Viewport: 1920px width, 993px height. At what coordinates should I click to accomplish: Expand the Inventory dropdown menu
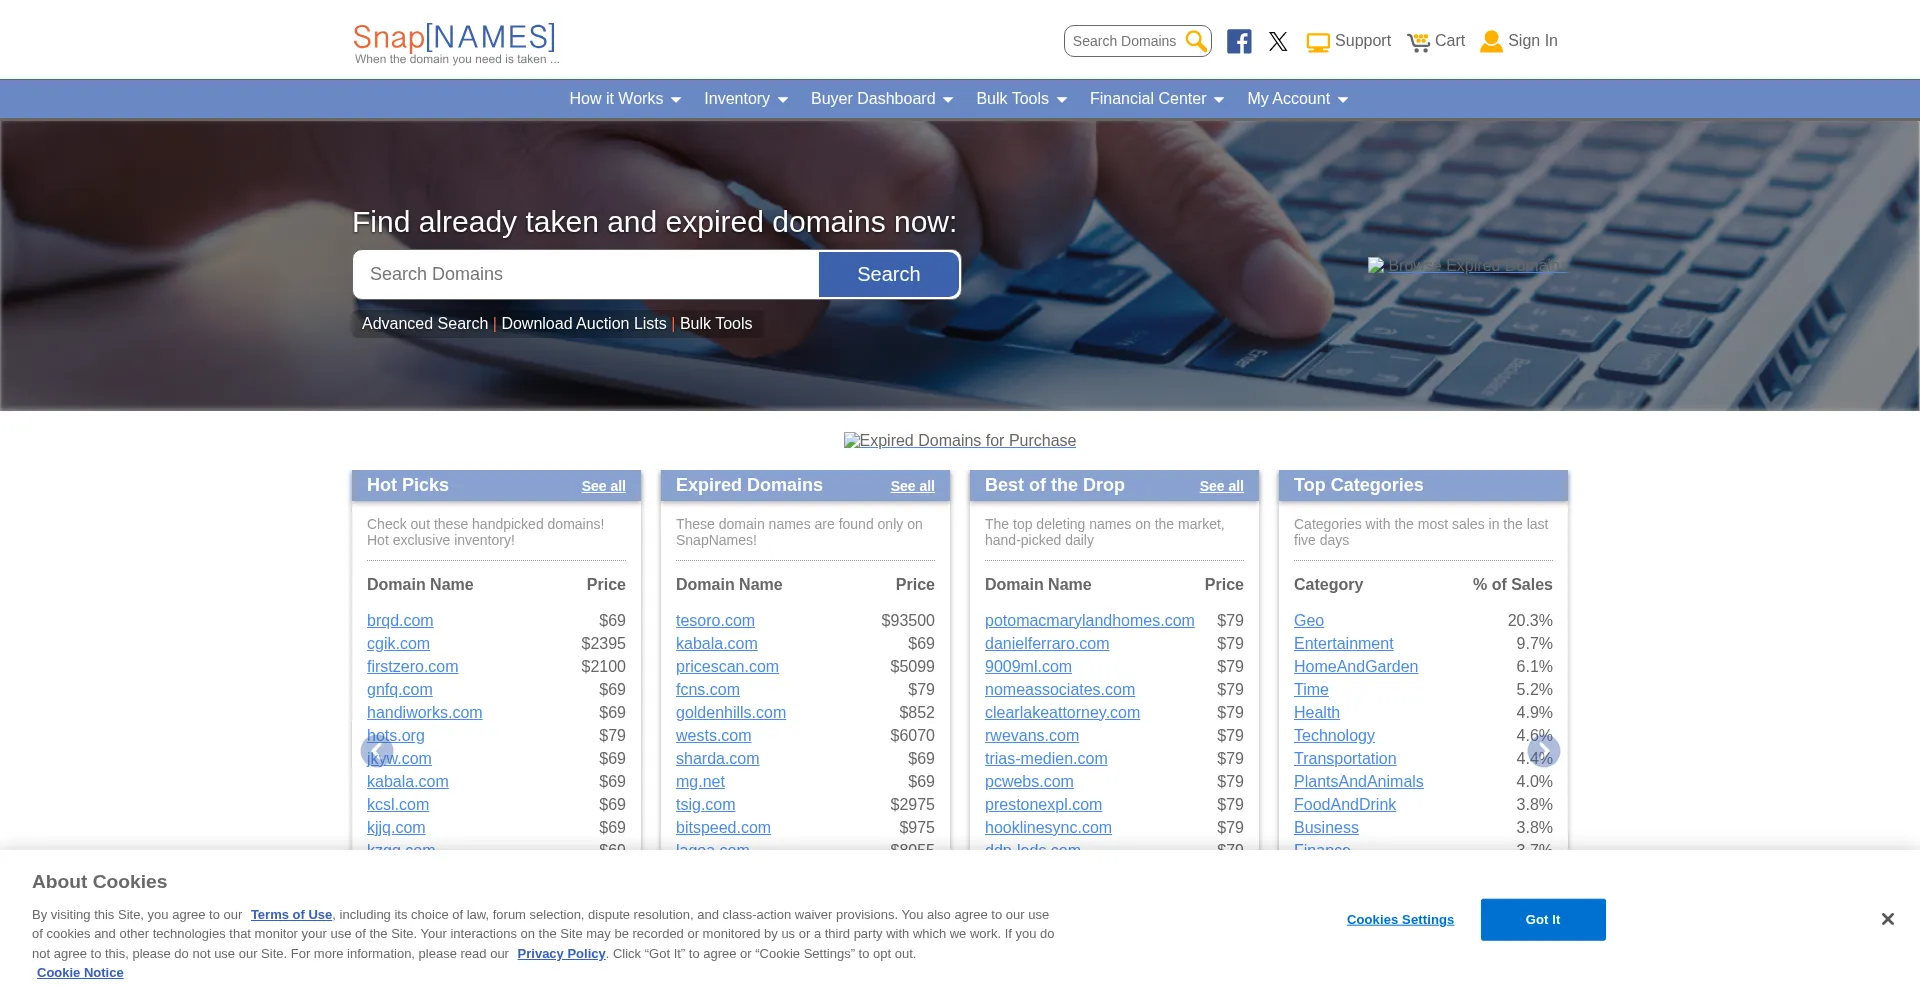pos(745,99)
